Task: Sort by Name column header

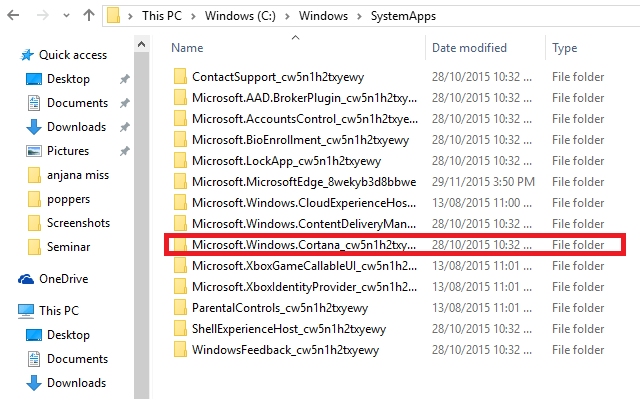Action: (x=187, y=48)
